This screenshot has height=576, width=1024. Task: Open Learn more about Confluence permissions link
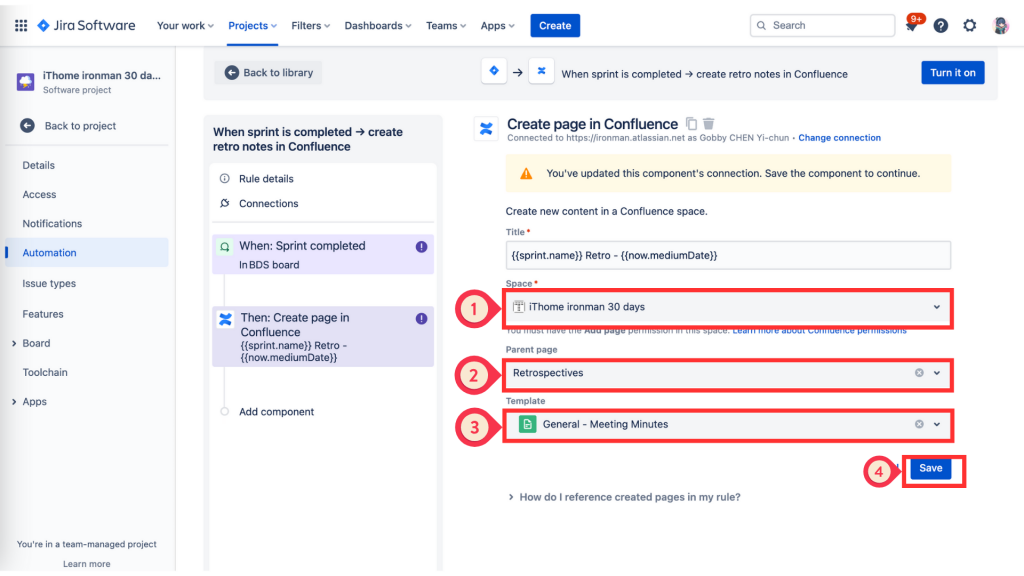click(819, 330)
